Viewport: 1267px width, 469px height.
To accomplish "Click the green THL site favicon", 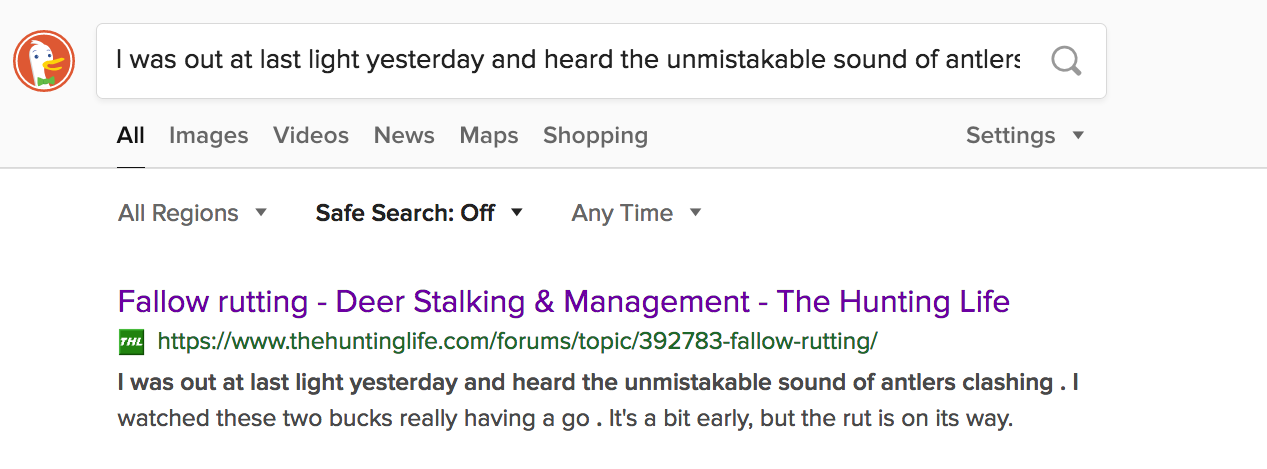I will tap(131, 342).
